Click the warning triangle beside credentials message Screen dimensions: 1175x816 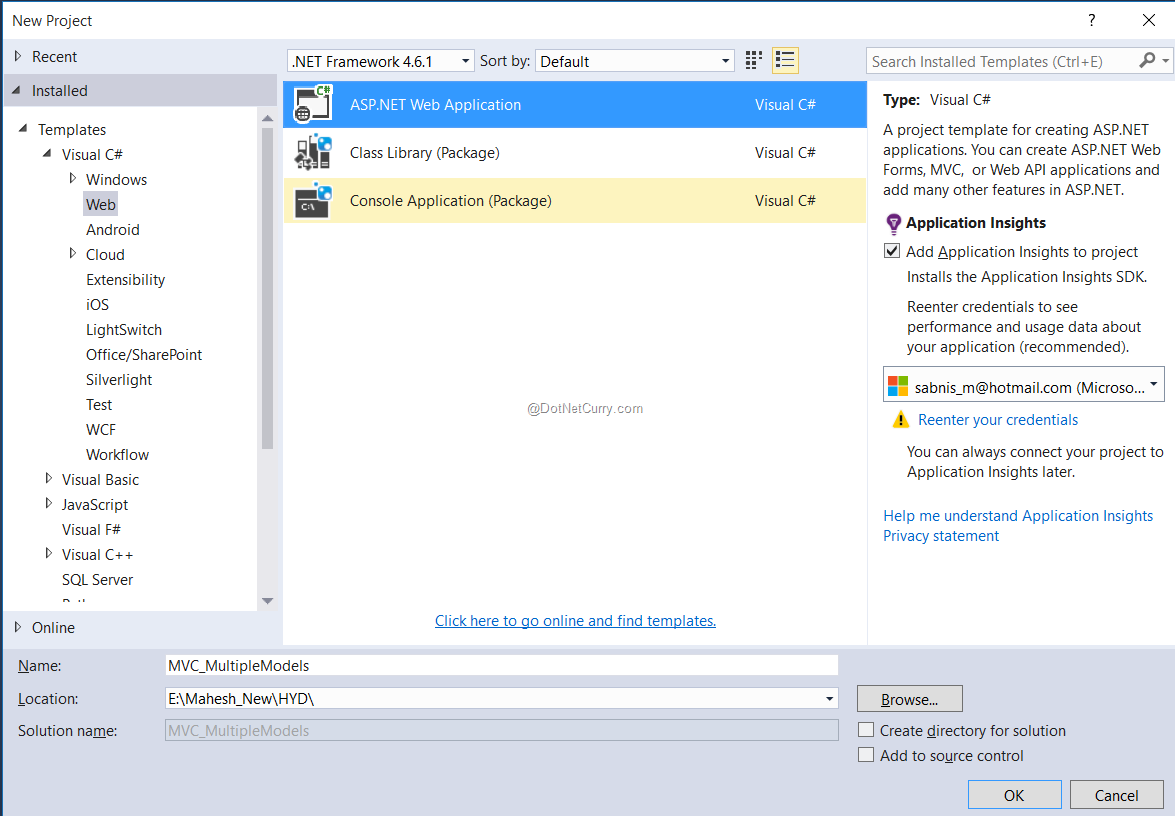tap(900, 419)
